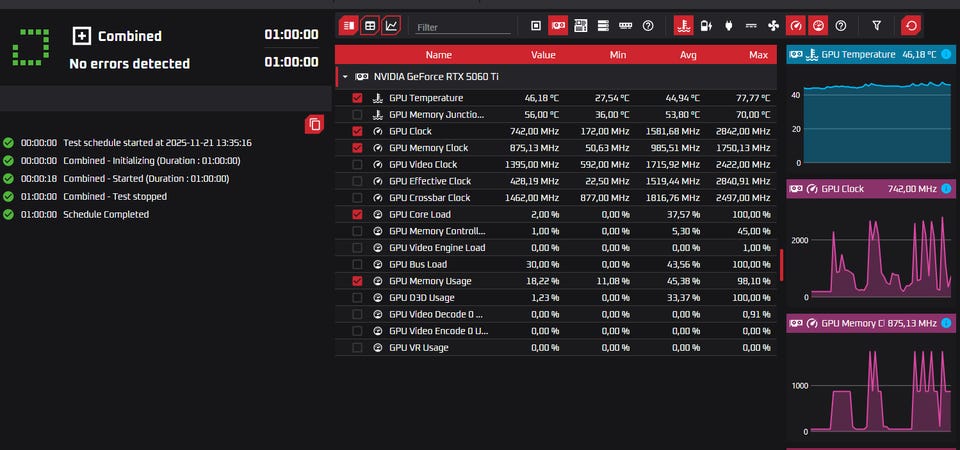This screenshot has width=960, height=450.
Task: Toggle power plug sensor type filter
Action: point(729,26)
